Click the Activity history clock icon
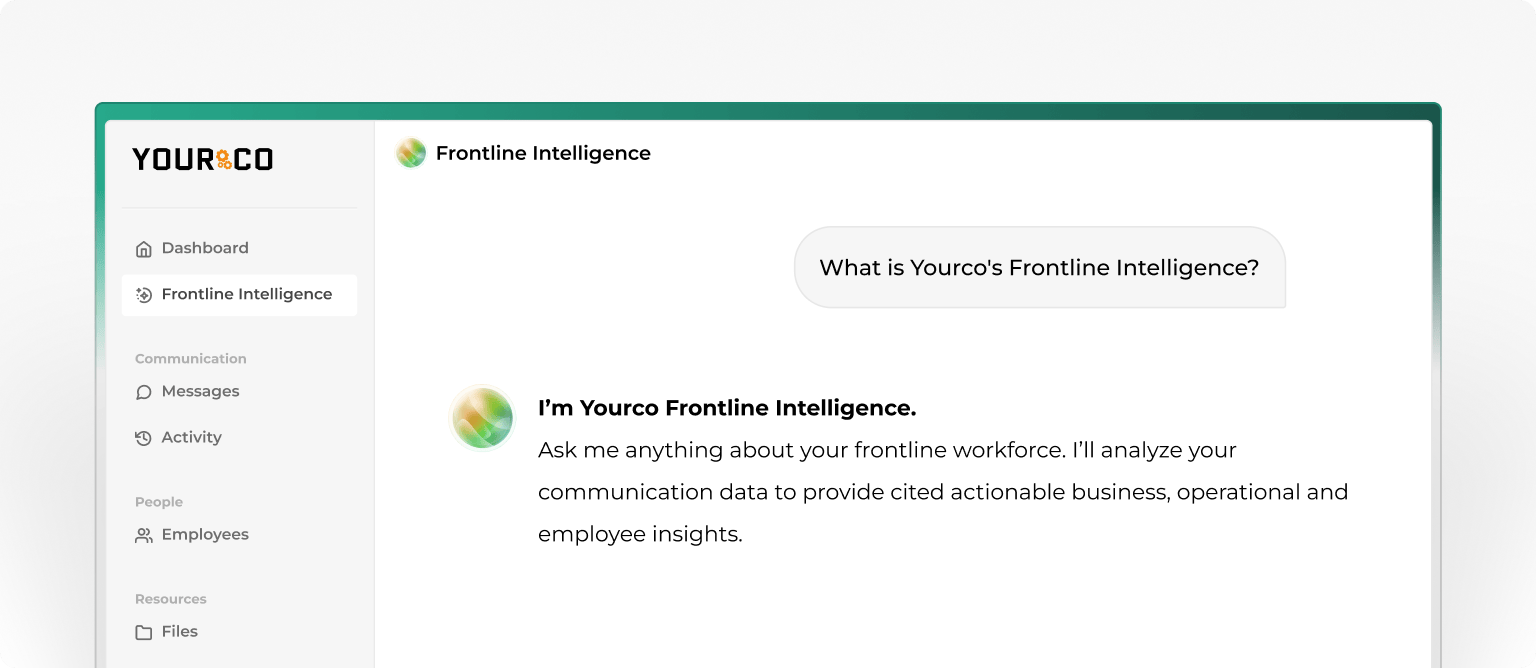The width and height of the screenshot is (1536, 668). coord(144,437)
